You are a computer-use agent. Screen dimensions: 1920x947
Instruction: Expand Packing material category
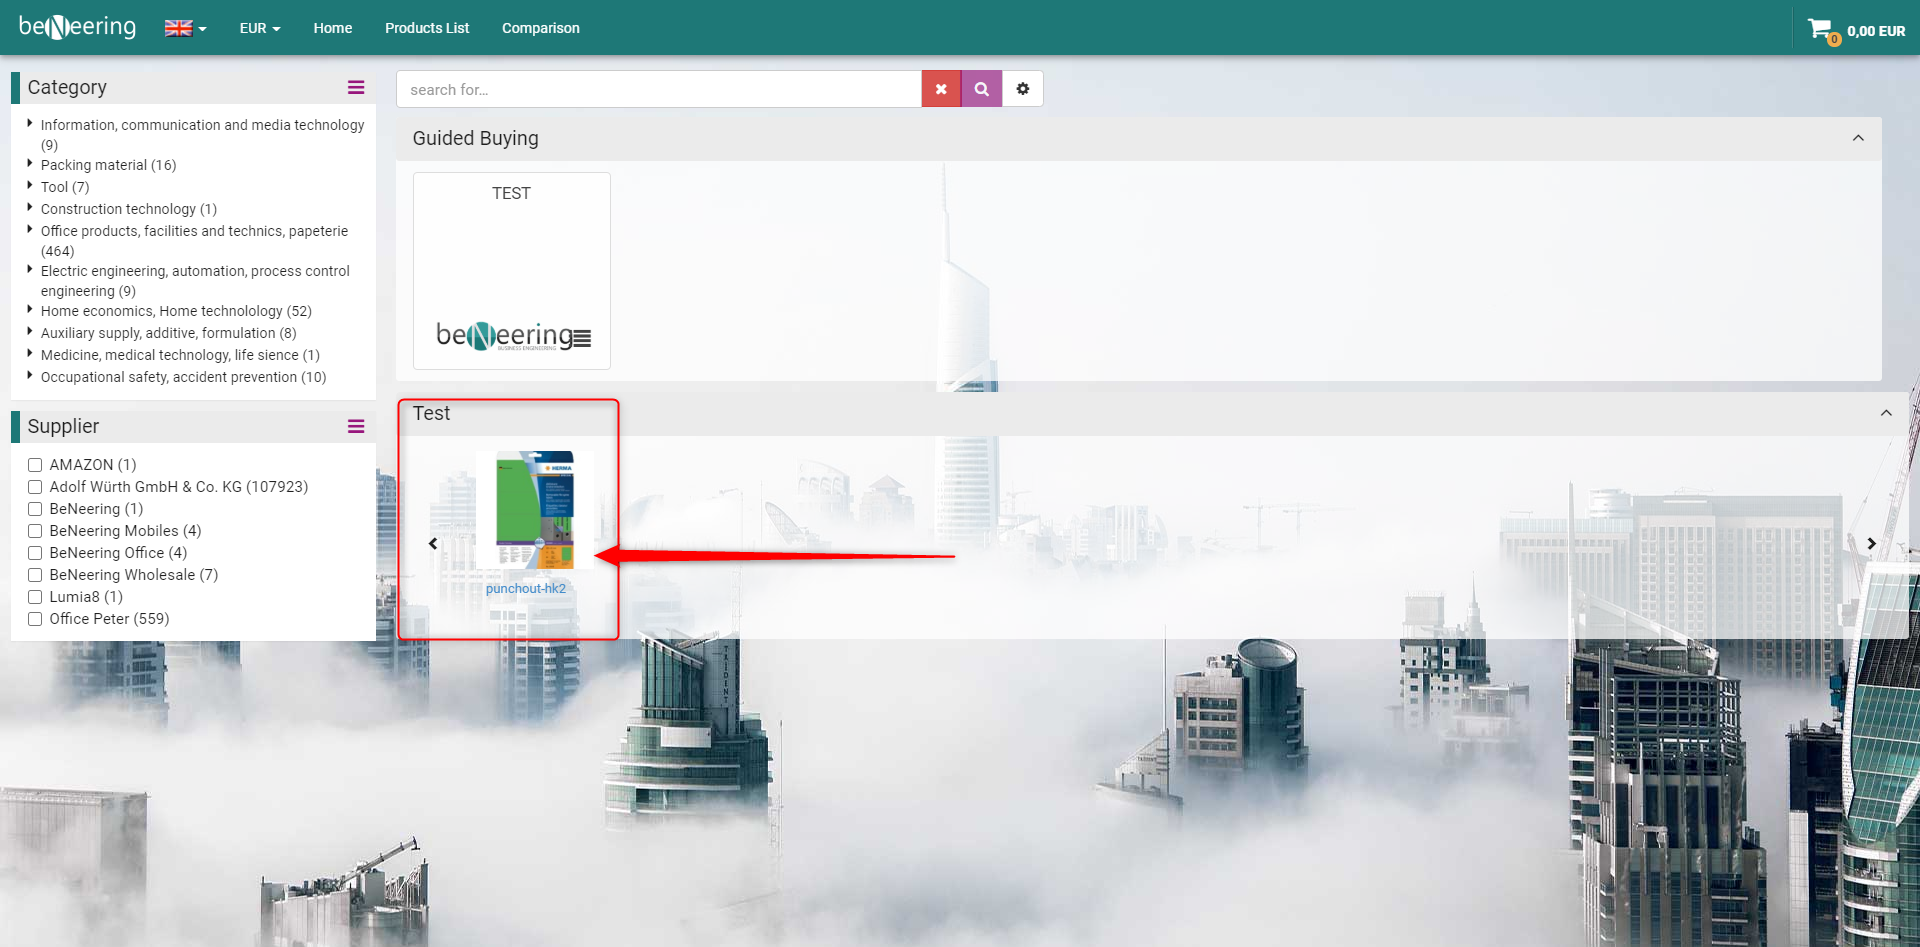pos(30,164)
